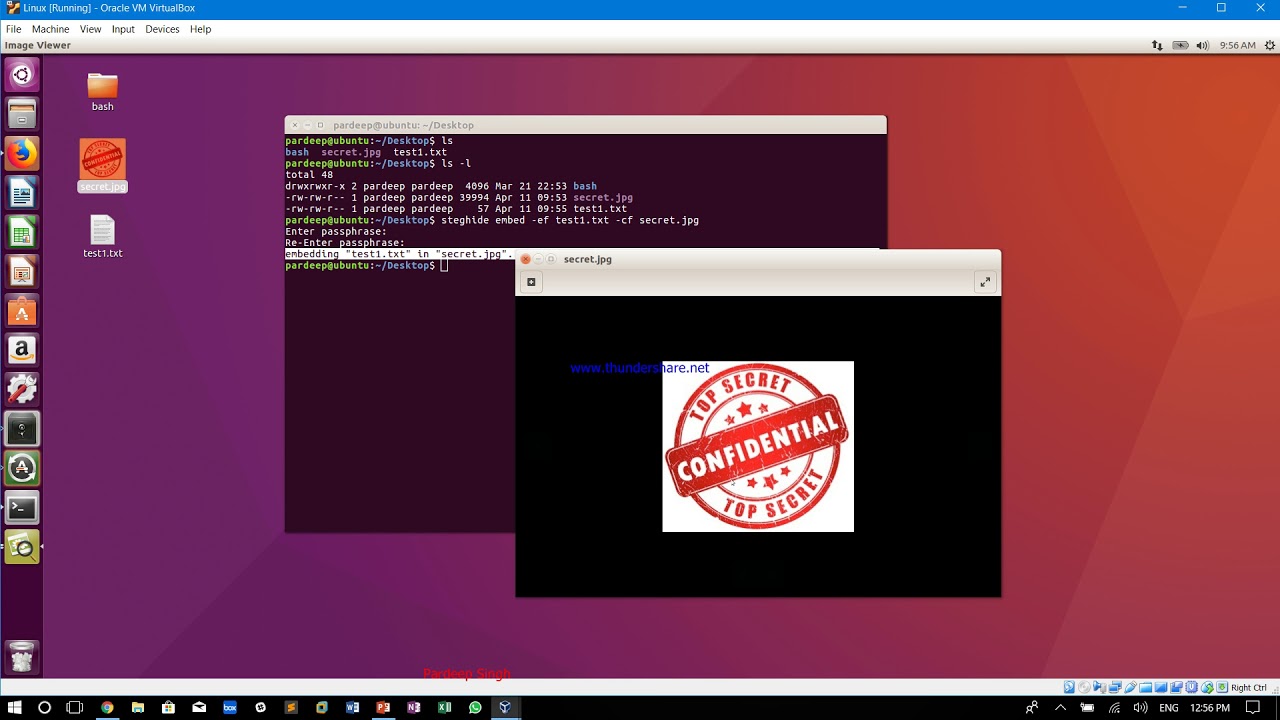The height and width of the screenshot is (720, 1280).
Task: Open VirtualBox Machine menu
Action: click(x=50, y=29)
